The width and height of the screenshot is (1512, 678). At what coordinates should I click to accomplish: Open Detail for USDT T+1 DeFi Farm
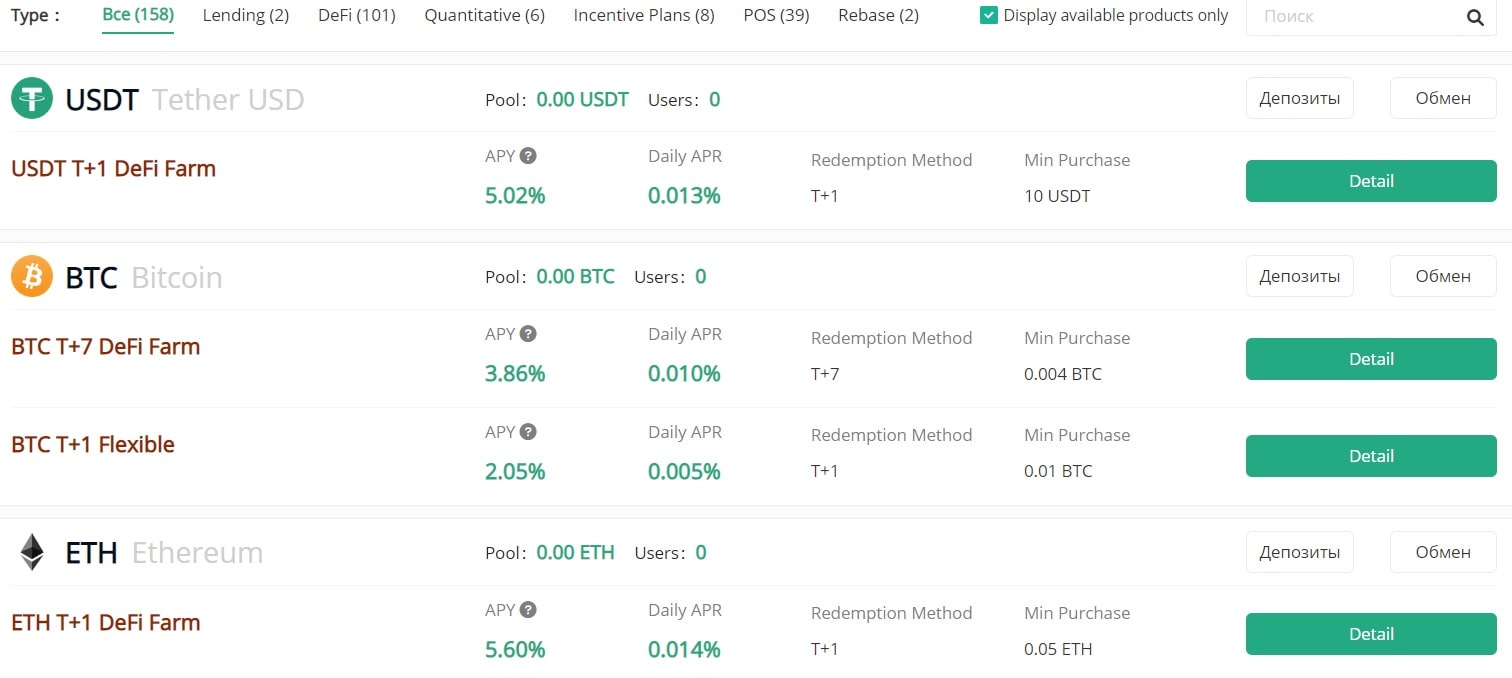tap(1370, 181)
